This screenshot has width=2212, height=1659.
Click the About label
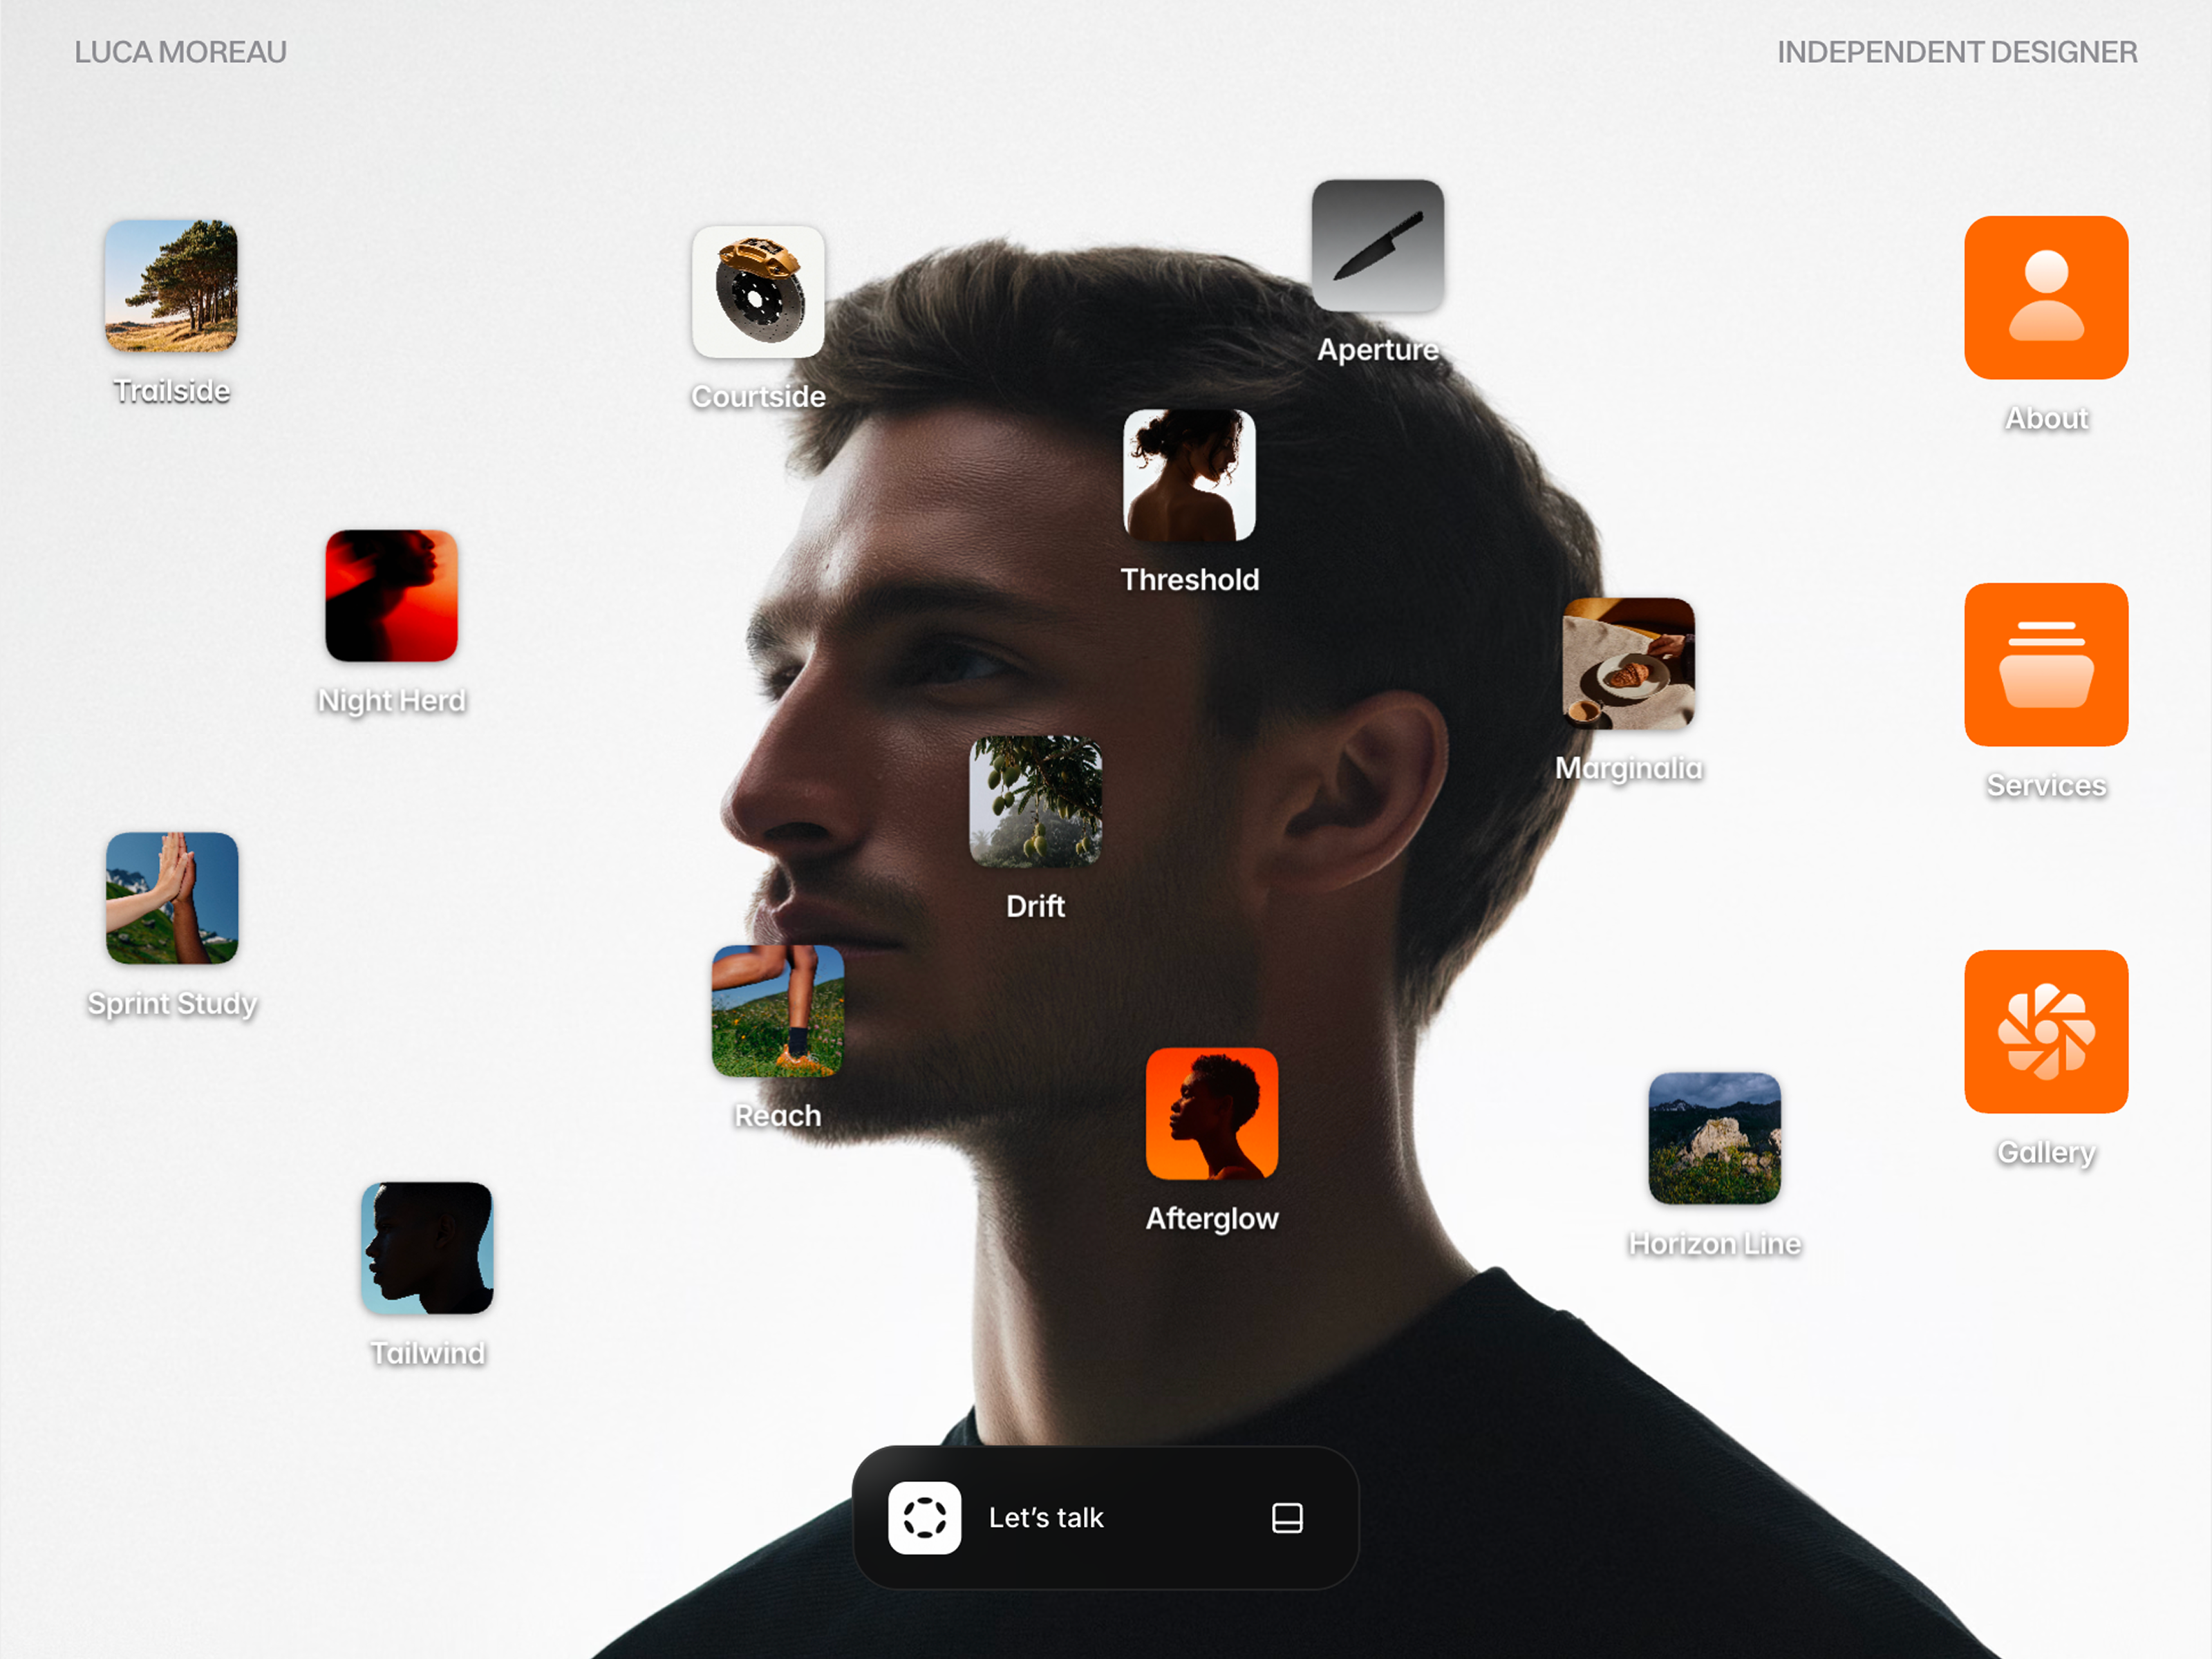coord(2046,418)
